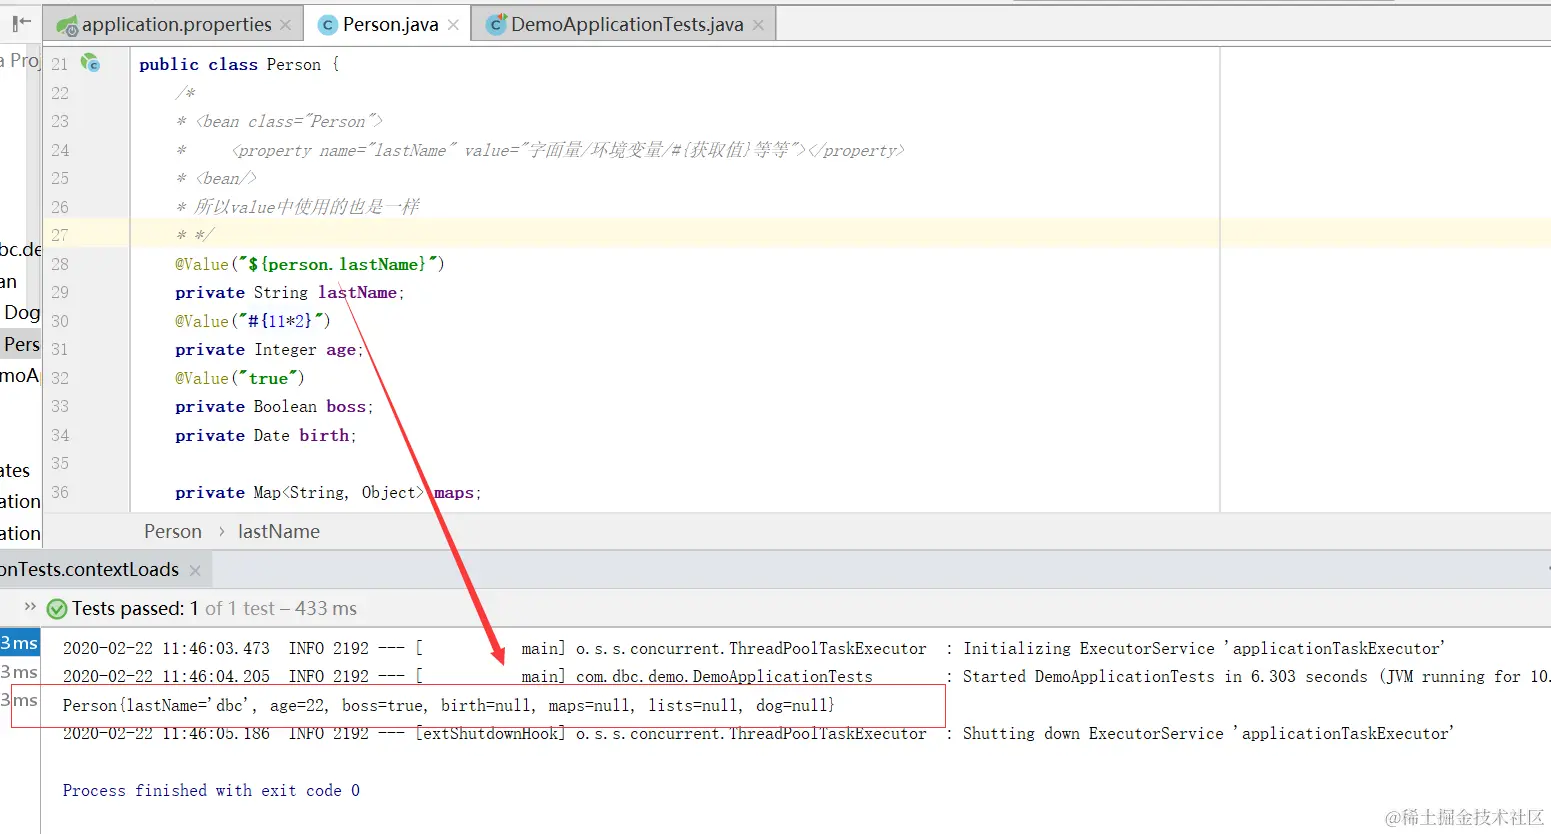Click the 'Shutting down ExecutorService' log line
The image size is (1551, 834).
pyautogui.click(x=758, y=734)
